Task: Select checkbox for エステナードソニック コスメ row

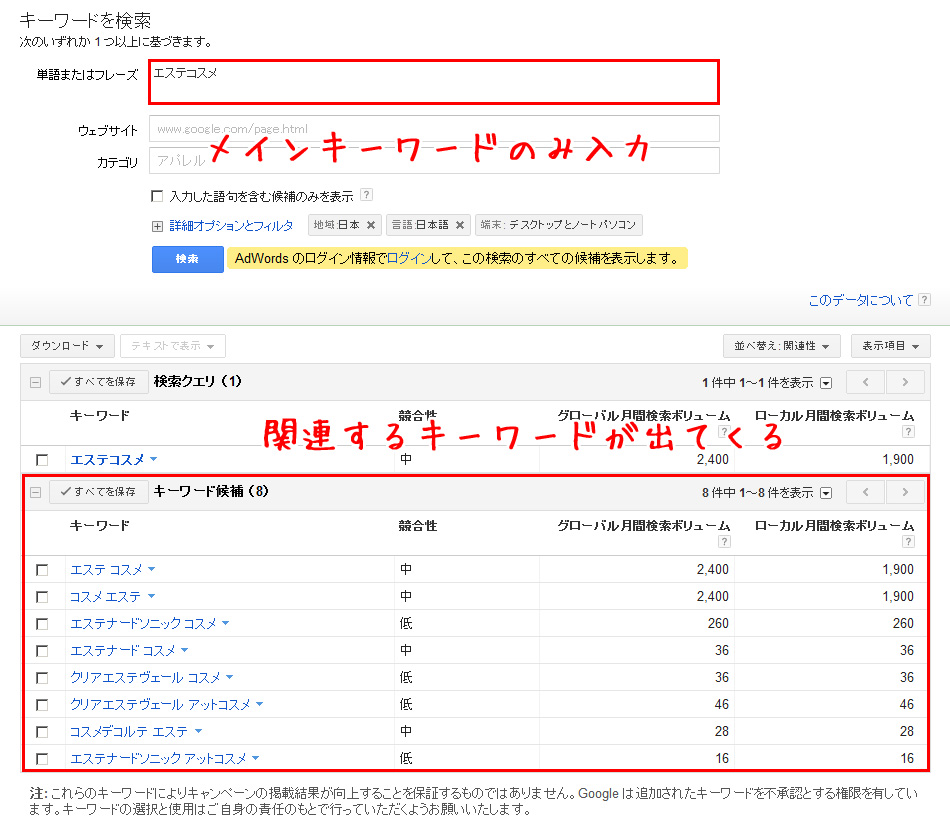Action: (42, 624)
